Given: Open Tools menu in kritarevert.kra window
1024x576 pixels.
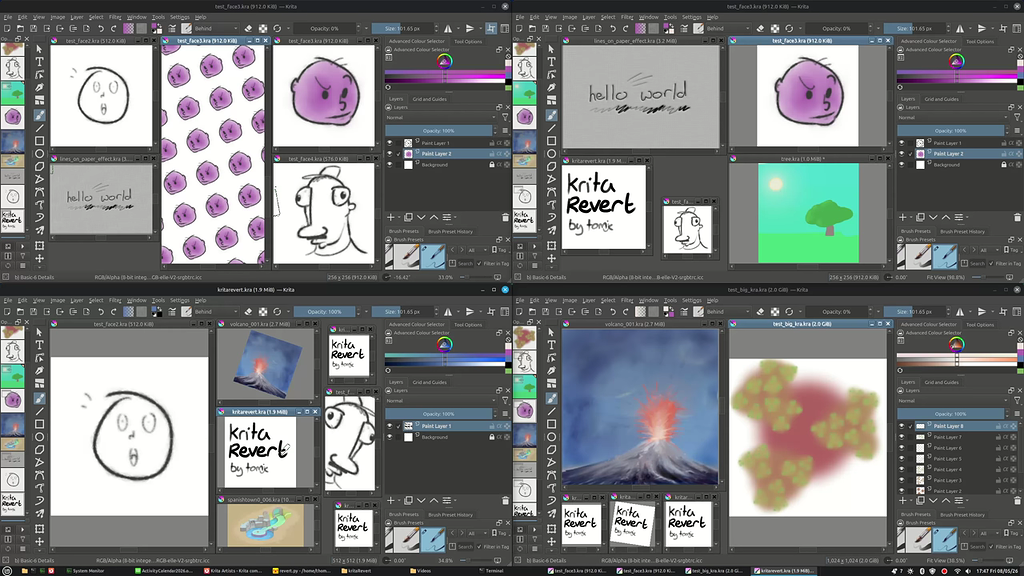Looking at the screenshot, I should click(x=159, y=300).
